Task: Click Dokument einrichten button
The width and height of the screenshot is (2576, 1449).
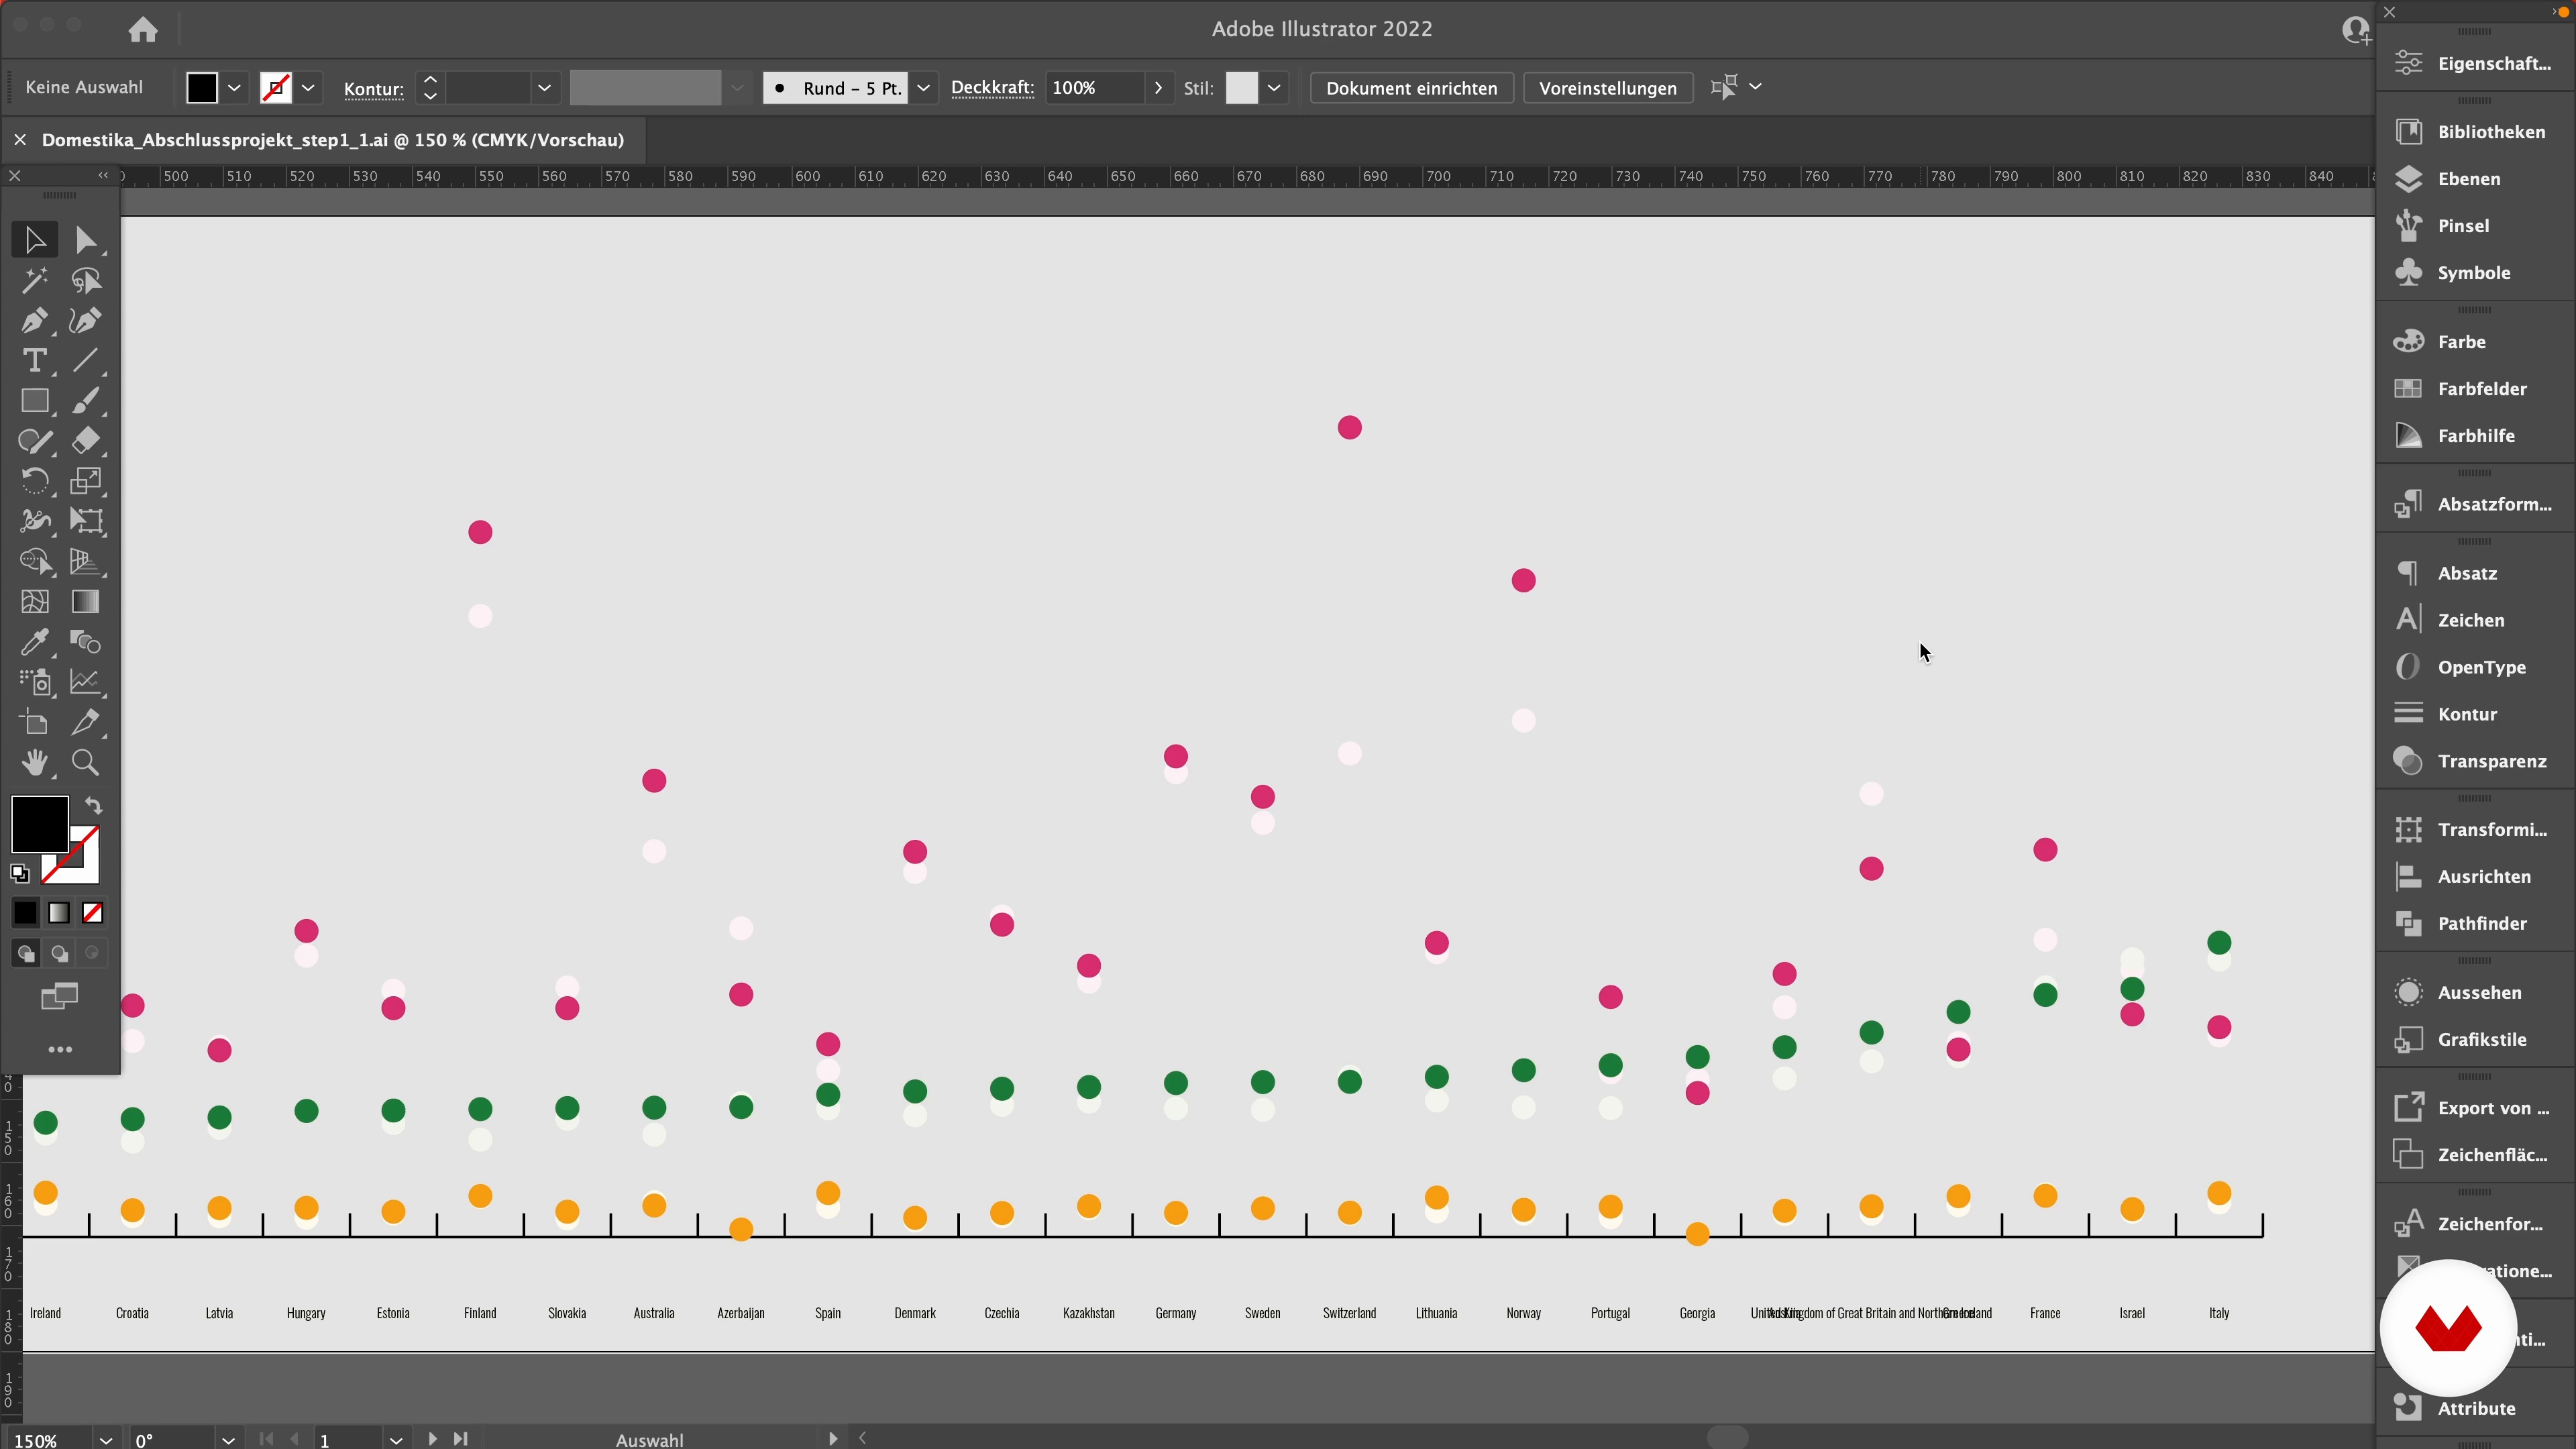Action: [1411, 88]
